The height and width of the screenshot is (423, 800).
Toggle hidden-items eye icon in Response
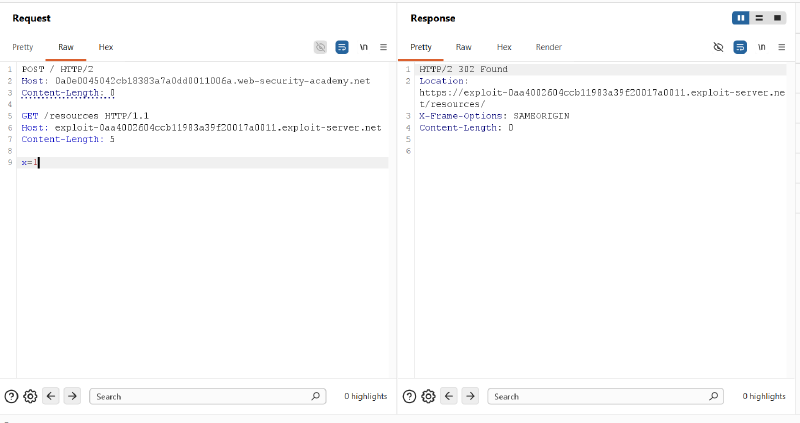pos(718,47)
